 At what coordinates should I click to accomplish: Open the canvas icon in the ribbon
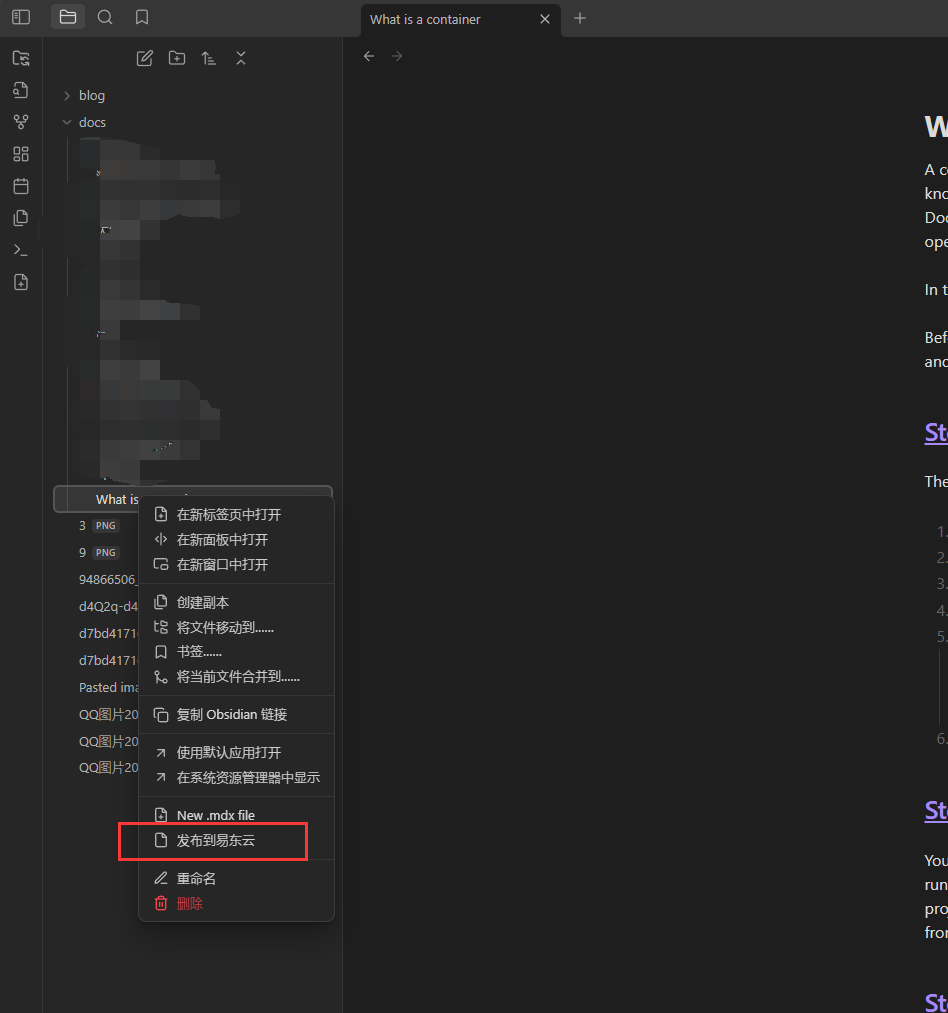coord(21,154)
